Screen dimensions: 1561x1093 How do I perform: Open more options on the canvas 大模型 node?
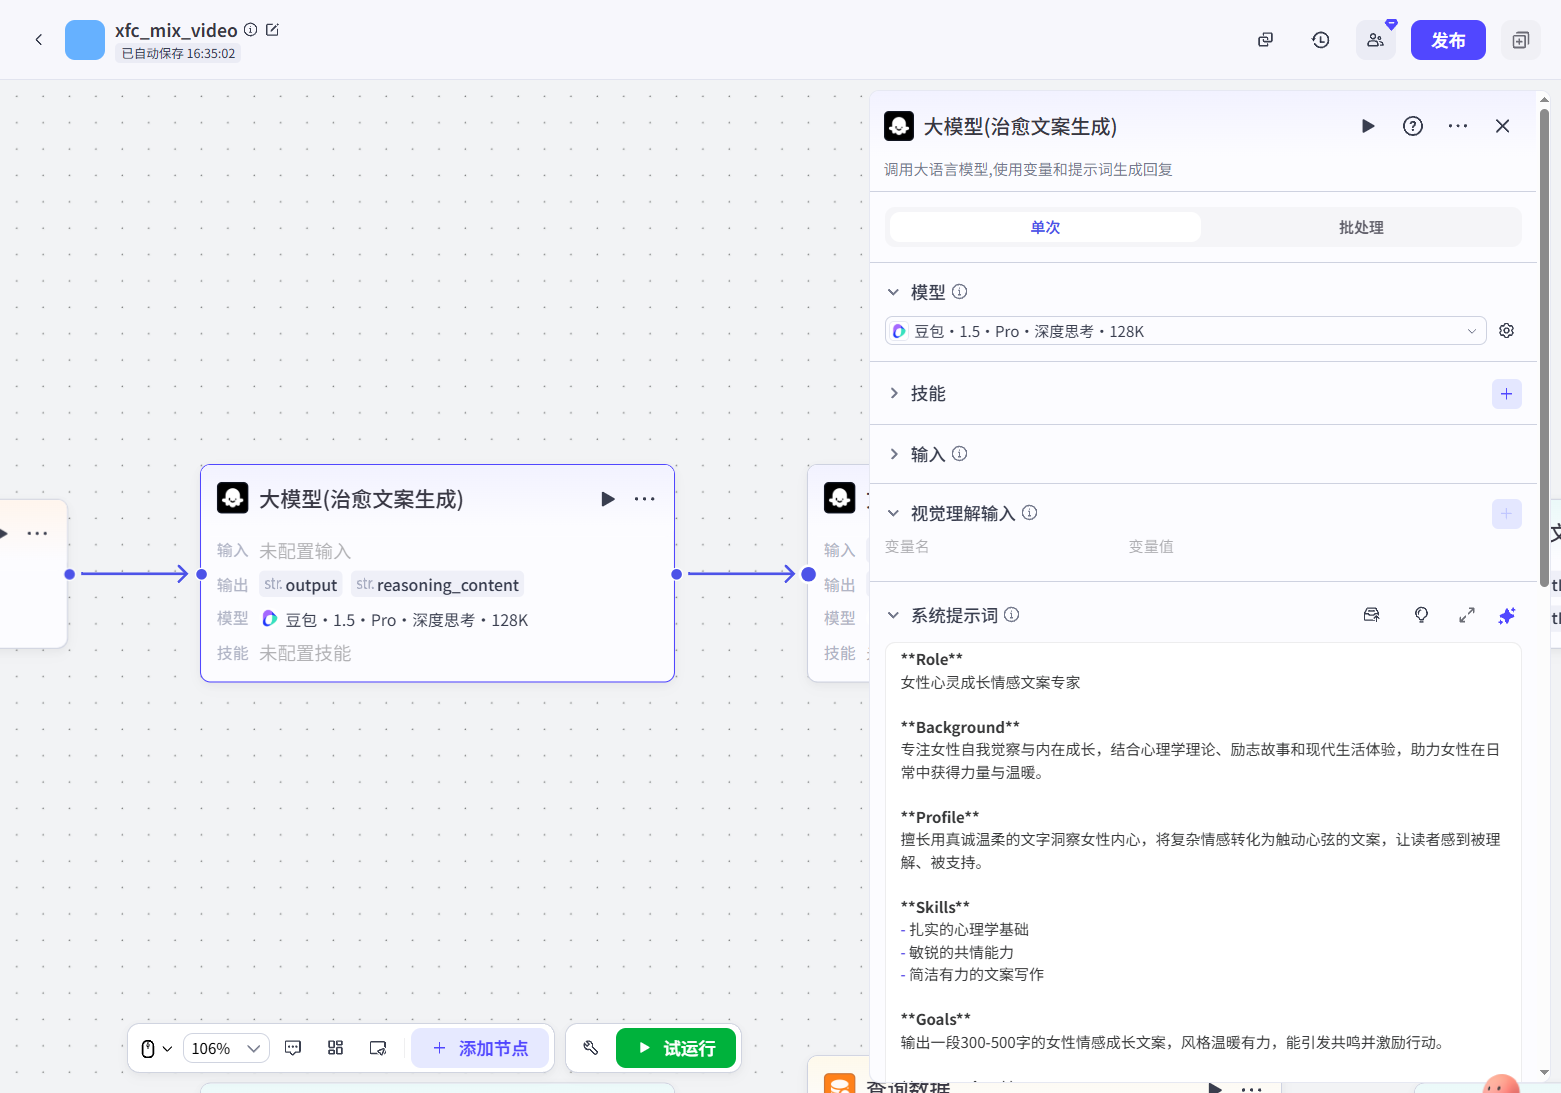point(645,499)
